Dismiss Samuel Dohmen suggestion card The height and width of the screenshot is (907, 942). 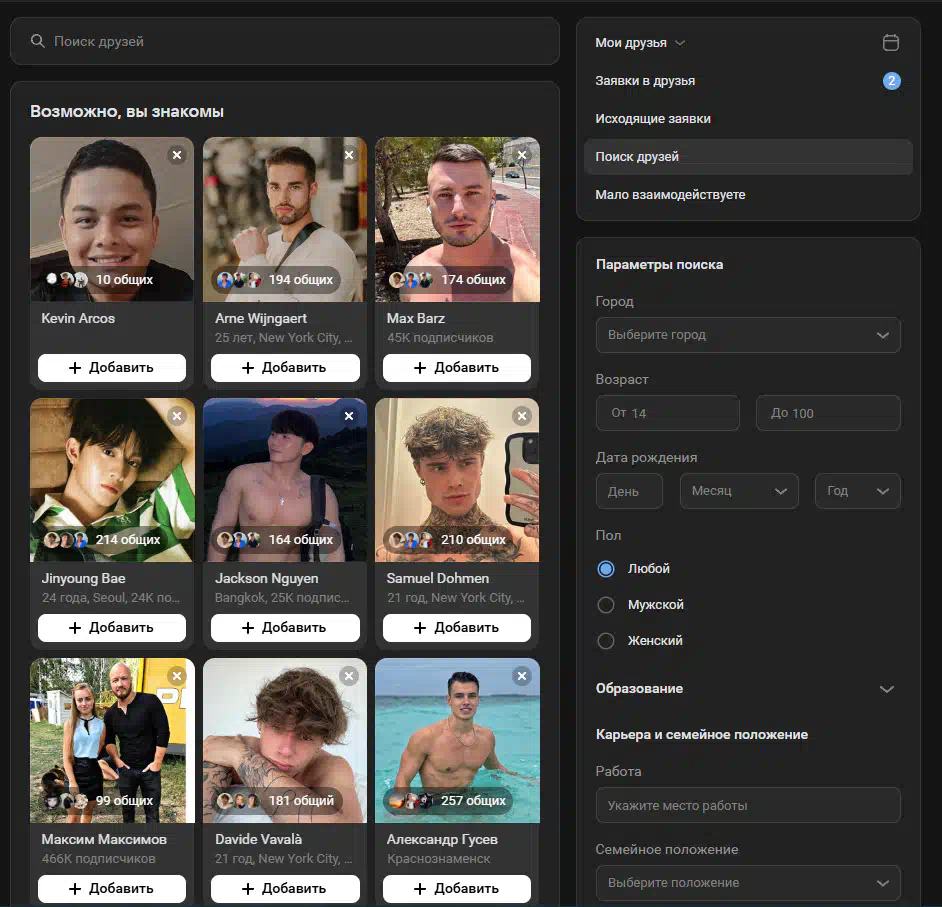coord(522,416)
